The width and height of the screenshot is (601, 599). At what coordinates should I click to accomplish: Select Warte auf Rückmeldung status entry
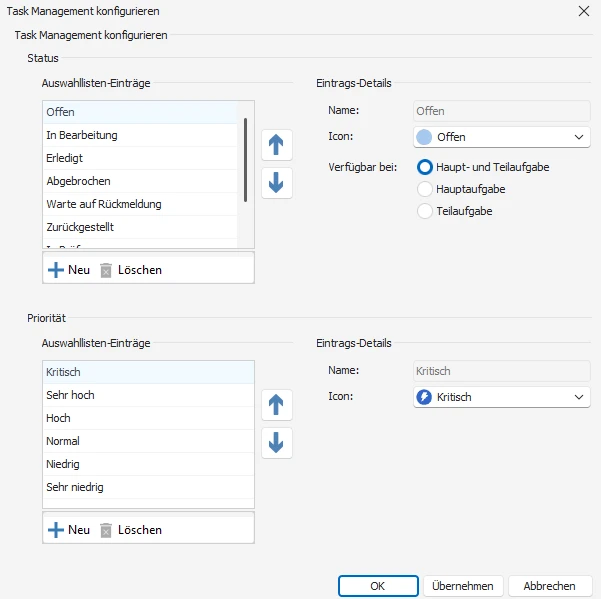(x=140, y=204)
